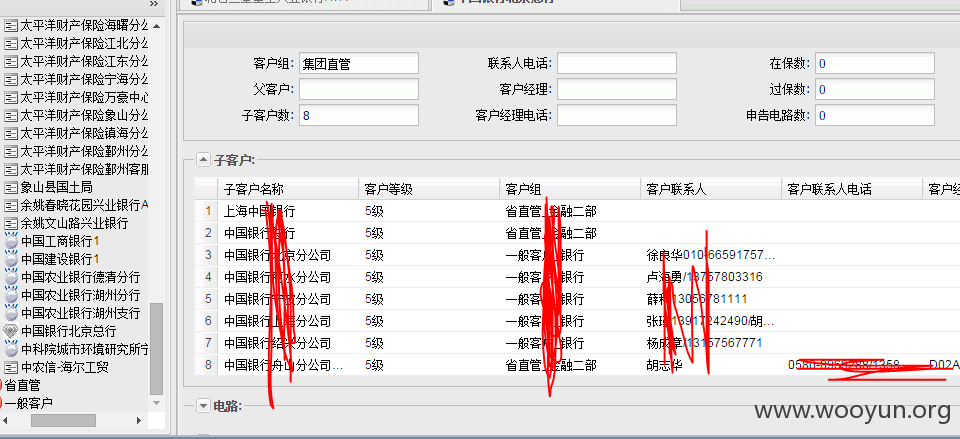
Task: Click the tree horizontal scrollbar thumb
Action: (x=64, y=421)
